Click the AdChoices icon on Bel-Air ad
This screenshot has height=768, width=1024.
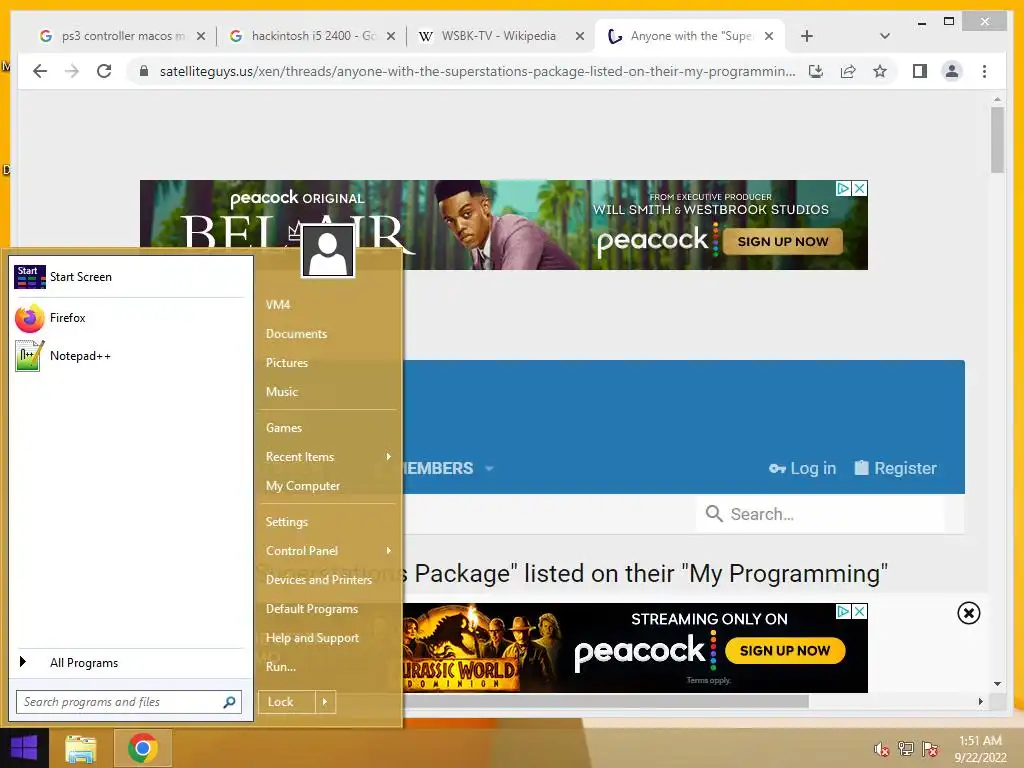843,188
